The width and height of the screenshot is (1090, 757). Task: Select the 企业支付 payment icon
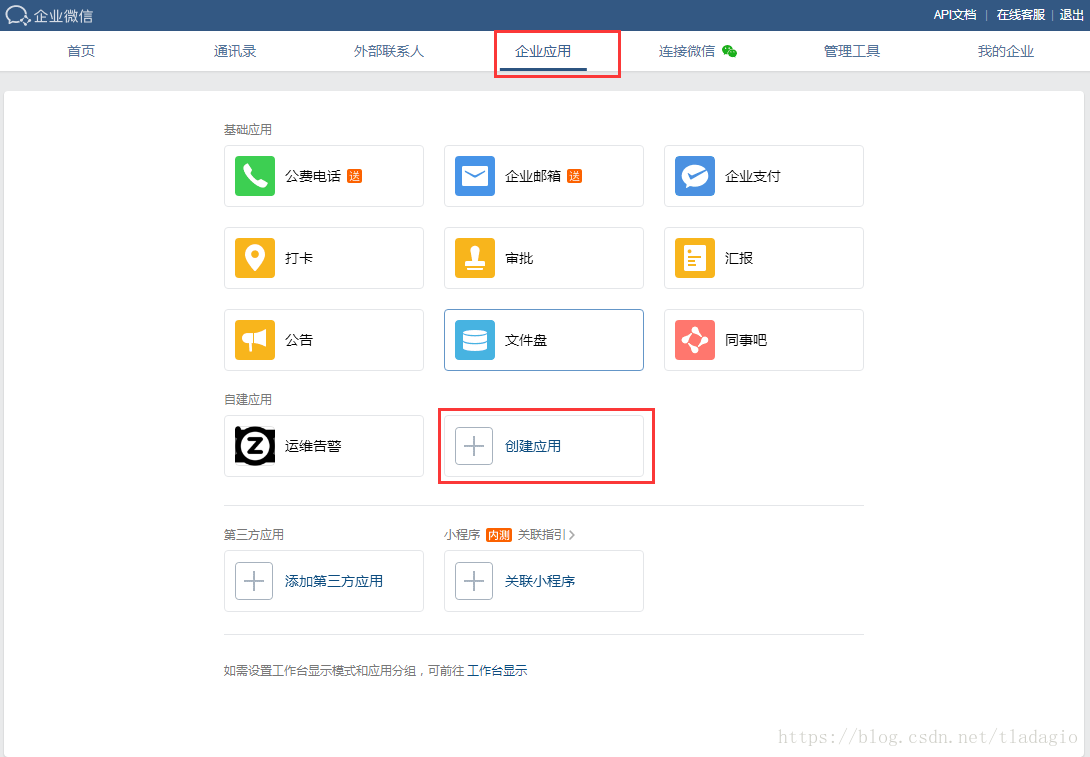coord(694,176)
